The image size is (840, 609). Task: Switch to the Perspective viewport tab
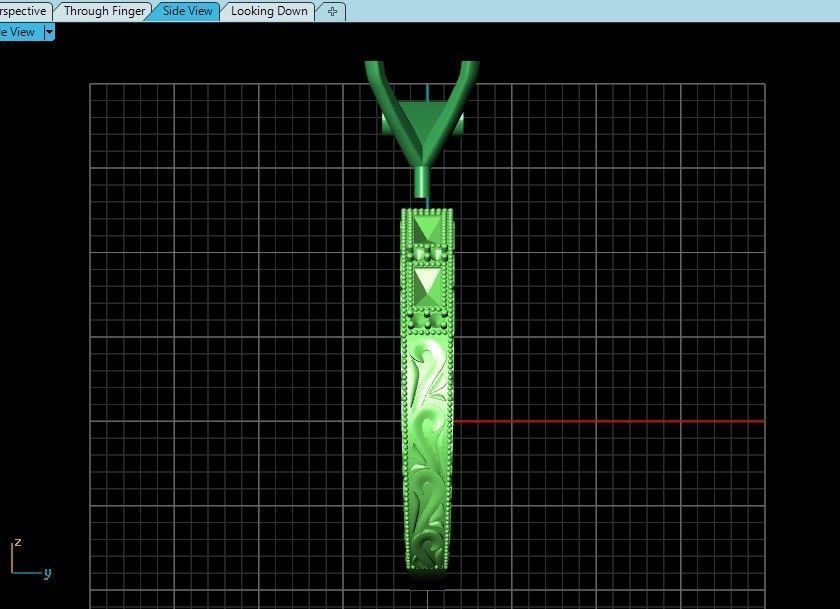[24, 11]
